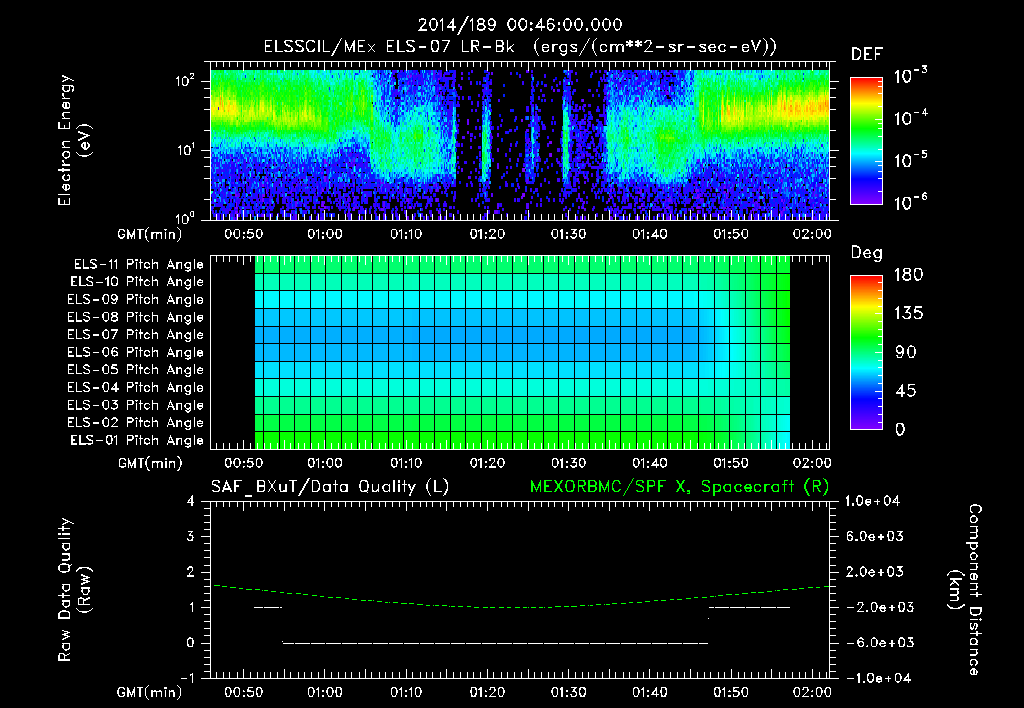The image size is (1024, 708).
Task: Click the Deg pitch angle colorbar
Action: 866,352
